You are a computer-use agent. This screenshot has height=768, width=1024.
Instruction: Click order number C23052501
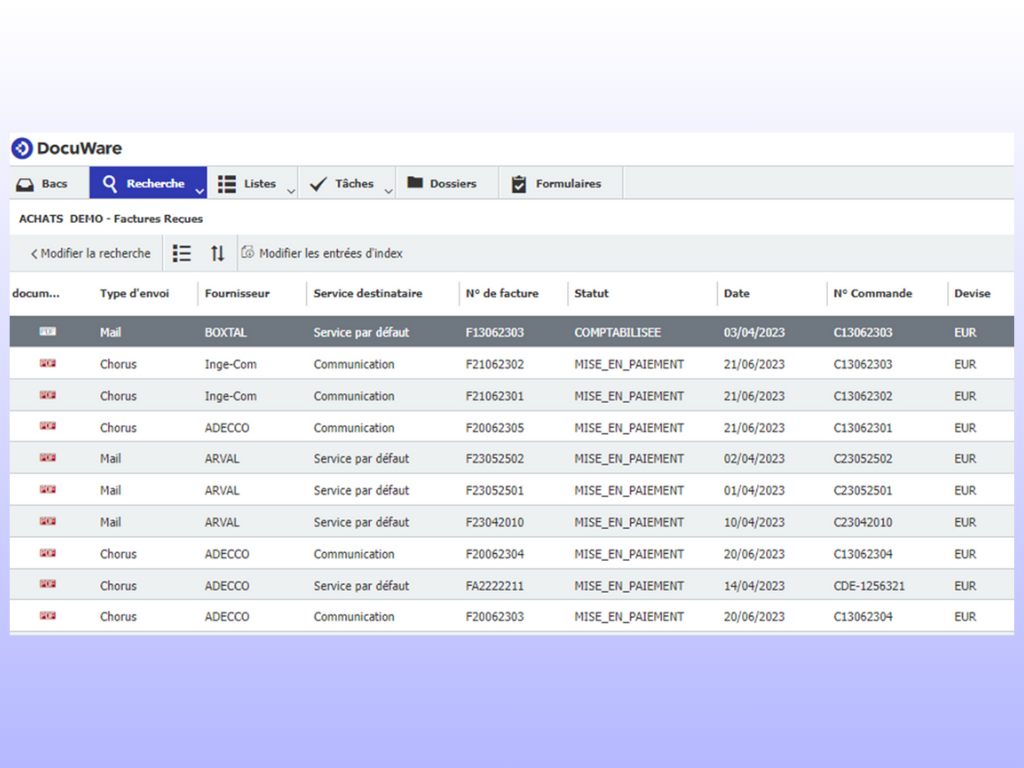point(863,490)
